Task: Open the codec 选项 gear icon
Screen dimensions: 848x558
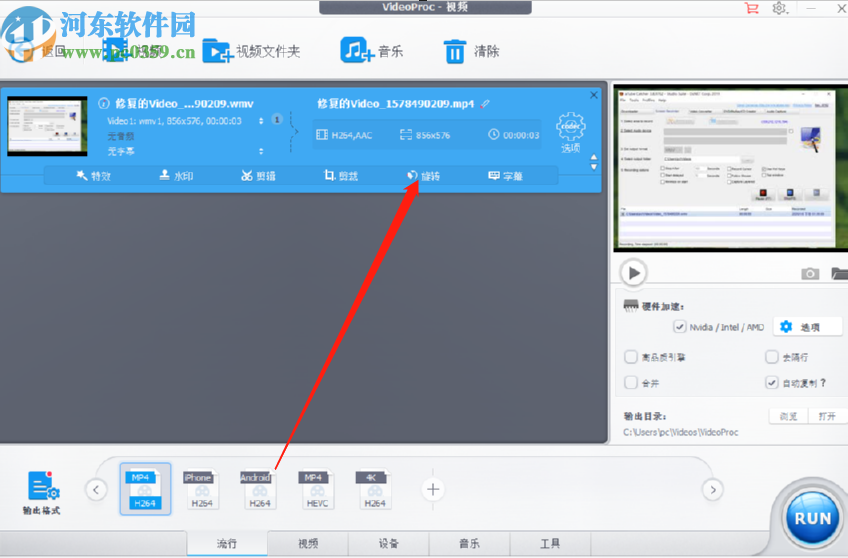Action: tap(570, 129)
